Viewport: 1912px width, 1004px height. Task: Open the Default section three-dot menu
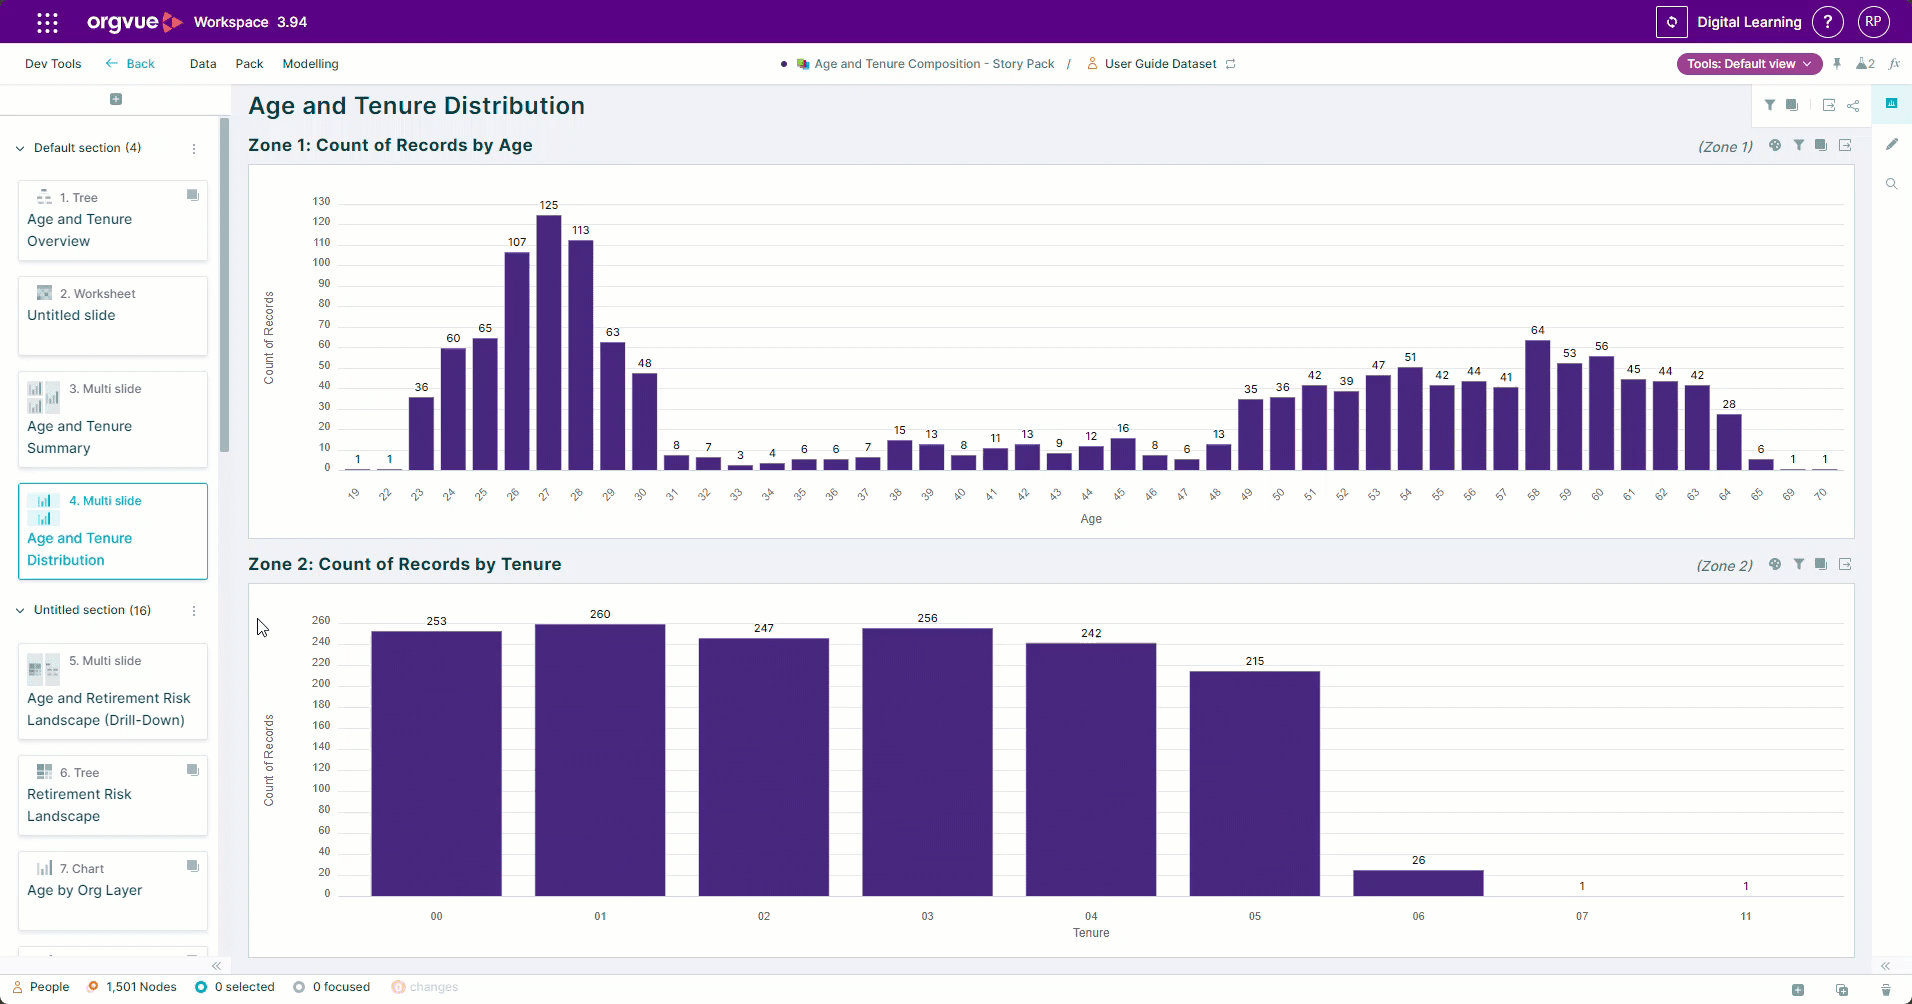194,148
